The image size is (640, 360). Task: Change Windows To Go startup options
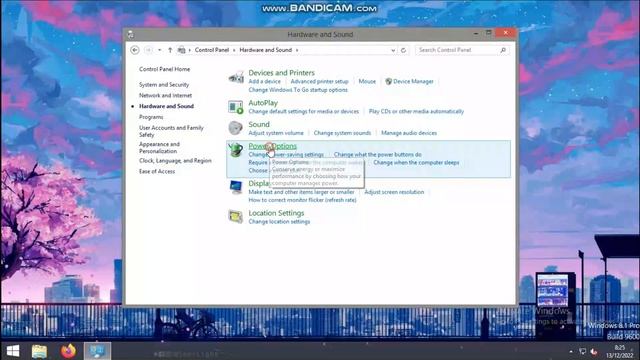[298, 90]
